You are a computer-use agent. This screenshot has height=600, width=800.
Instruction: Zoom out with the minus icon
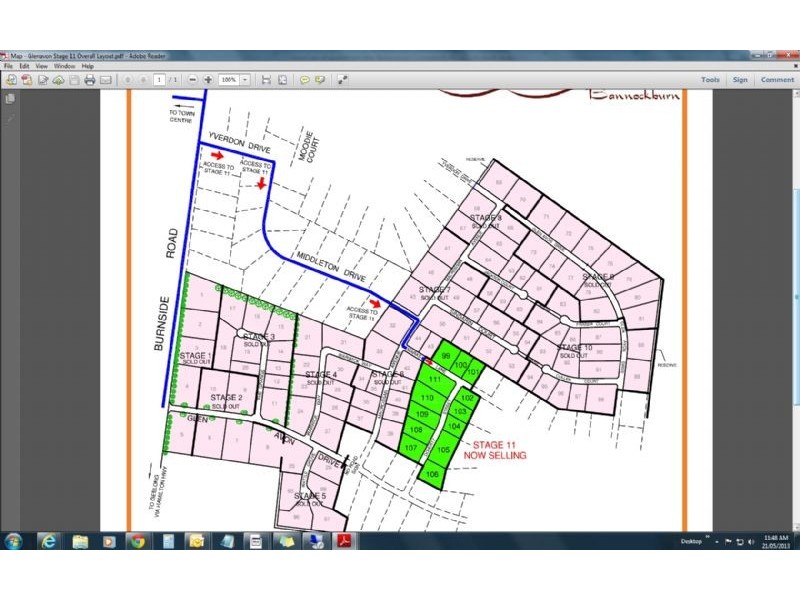pyautogui.click(x=193, y=78)
